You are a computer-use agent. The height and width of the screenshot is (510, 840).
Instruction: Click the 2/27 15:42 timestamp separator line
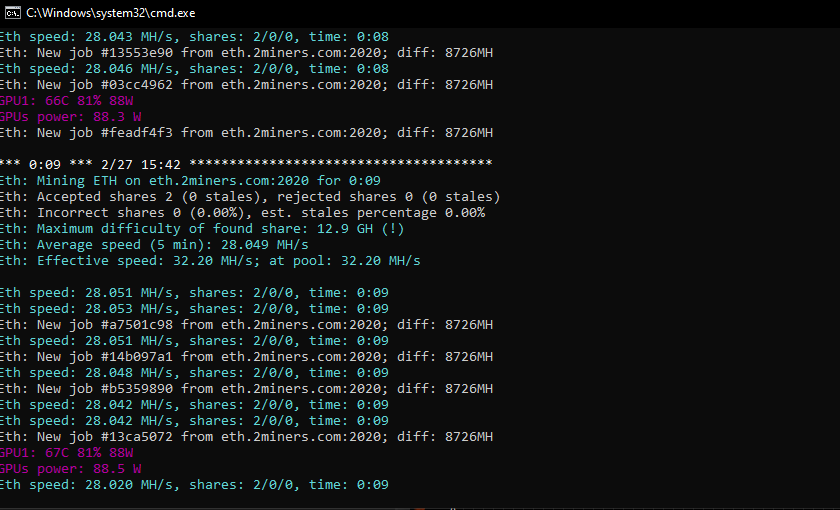click(x=246, y=164)
